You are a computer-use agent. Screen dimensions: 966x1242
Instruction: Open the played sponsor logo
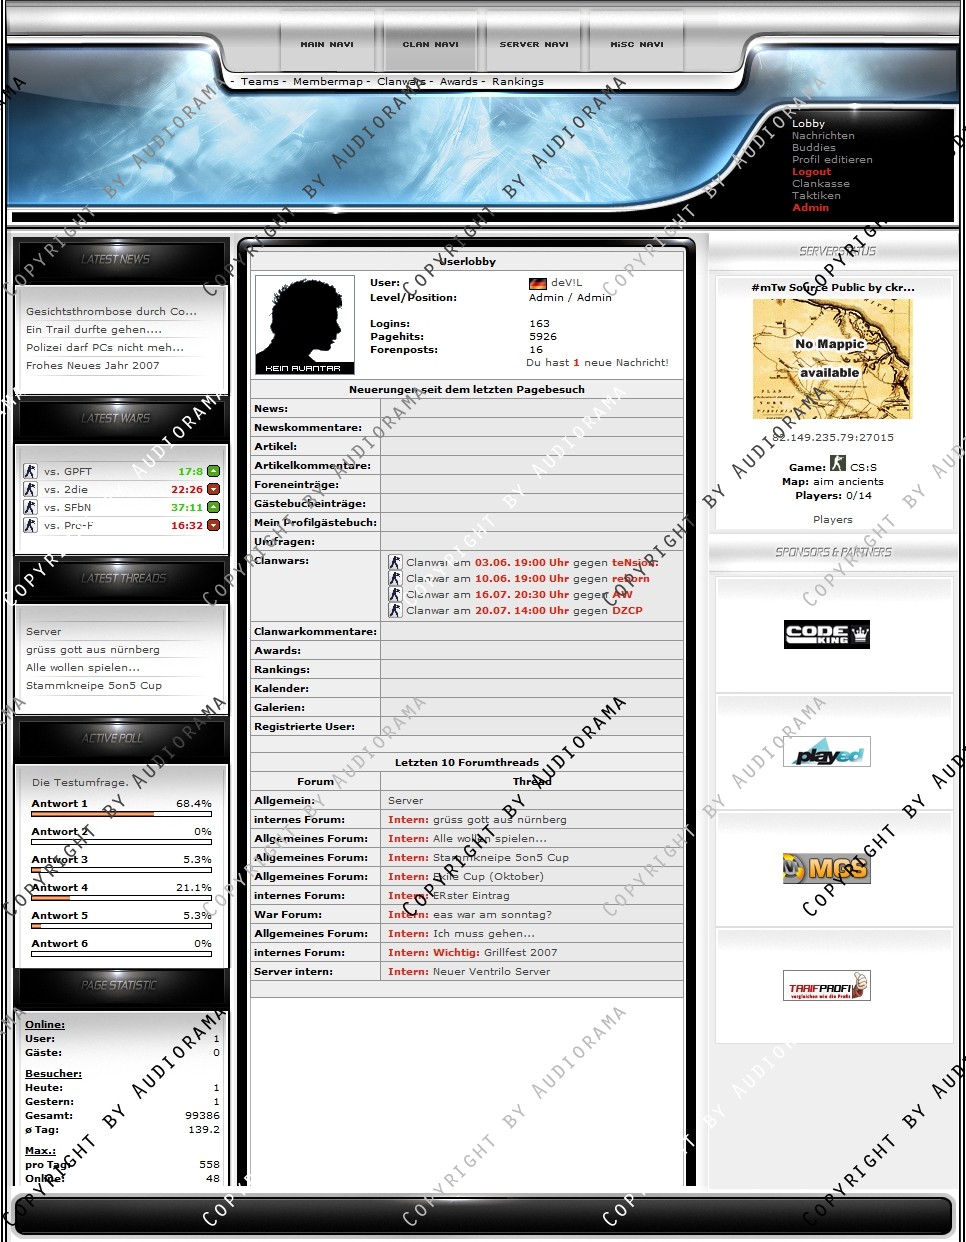tap(826, 752)
